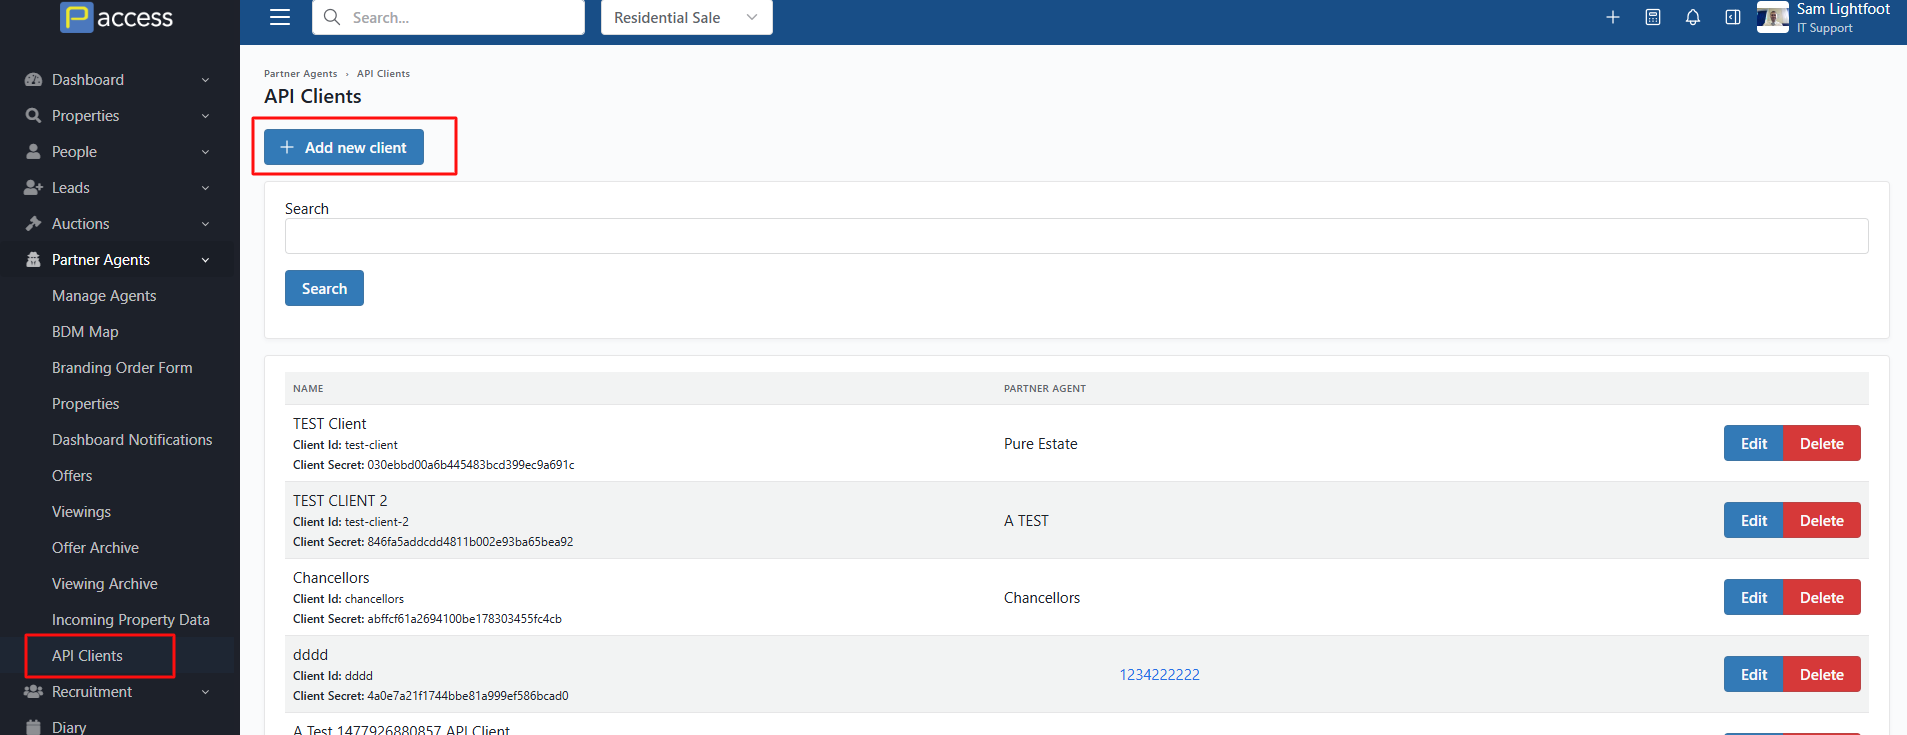The image size is (1907, 735).
Task: Collapse the Partner Agents chevron
Action: coord(205,260)
